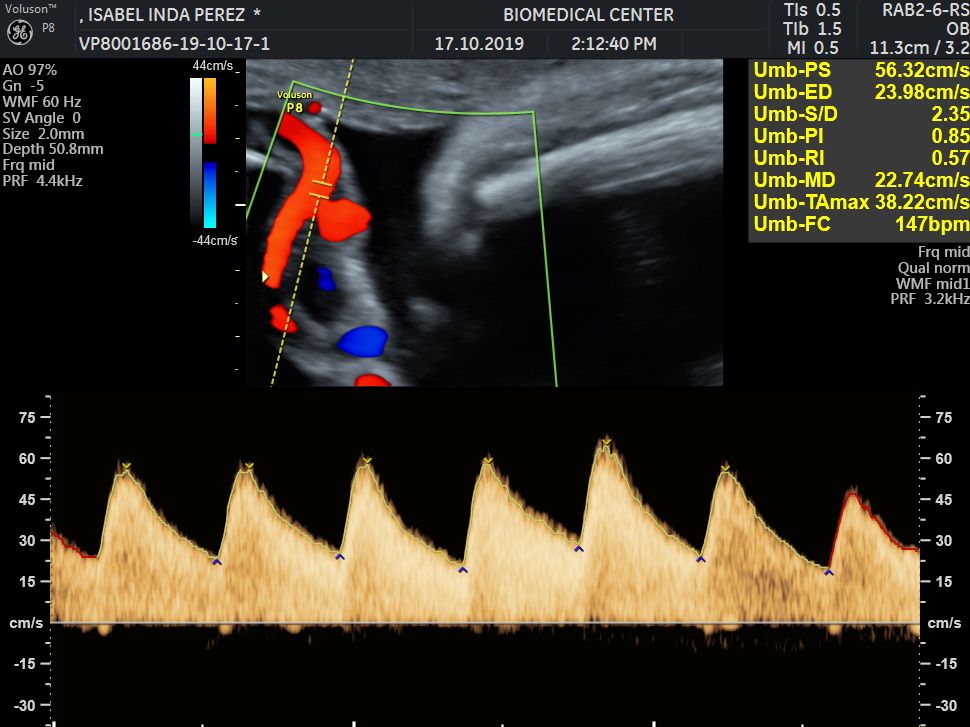This screenshot has width=970, height=727.
Task: Select patient name ISABEL INDA PEREZ
Action: point(166,15)
